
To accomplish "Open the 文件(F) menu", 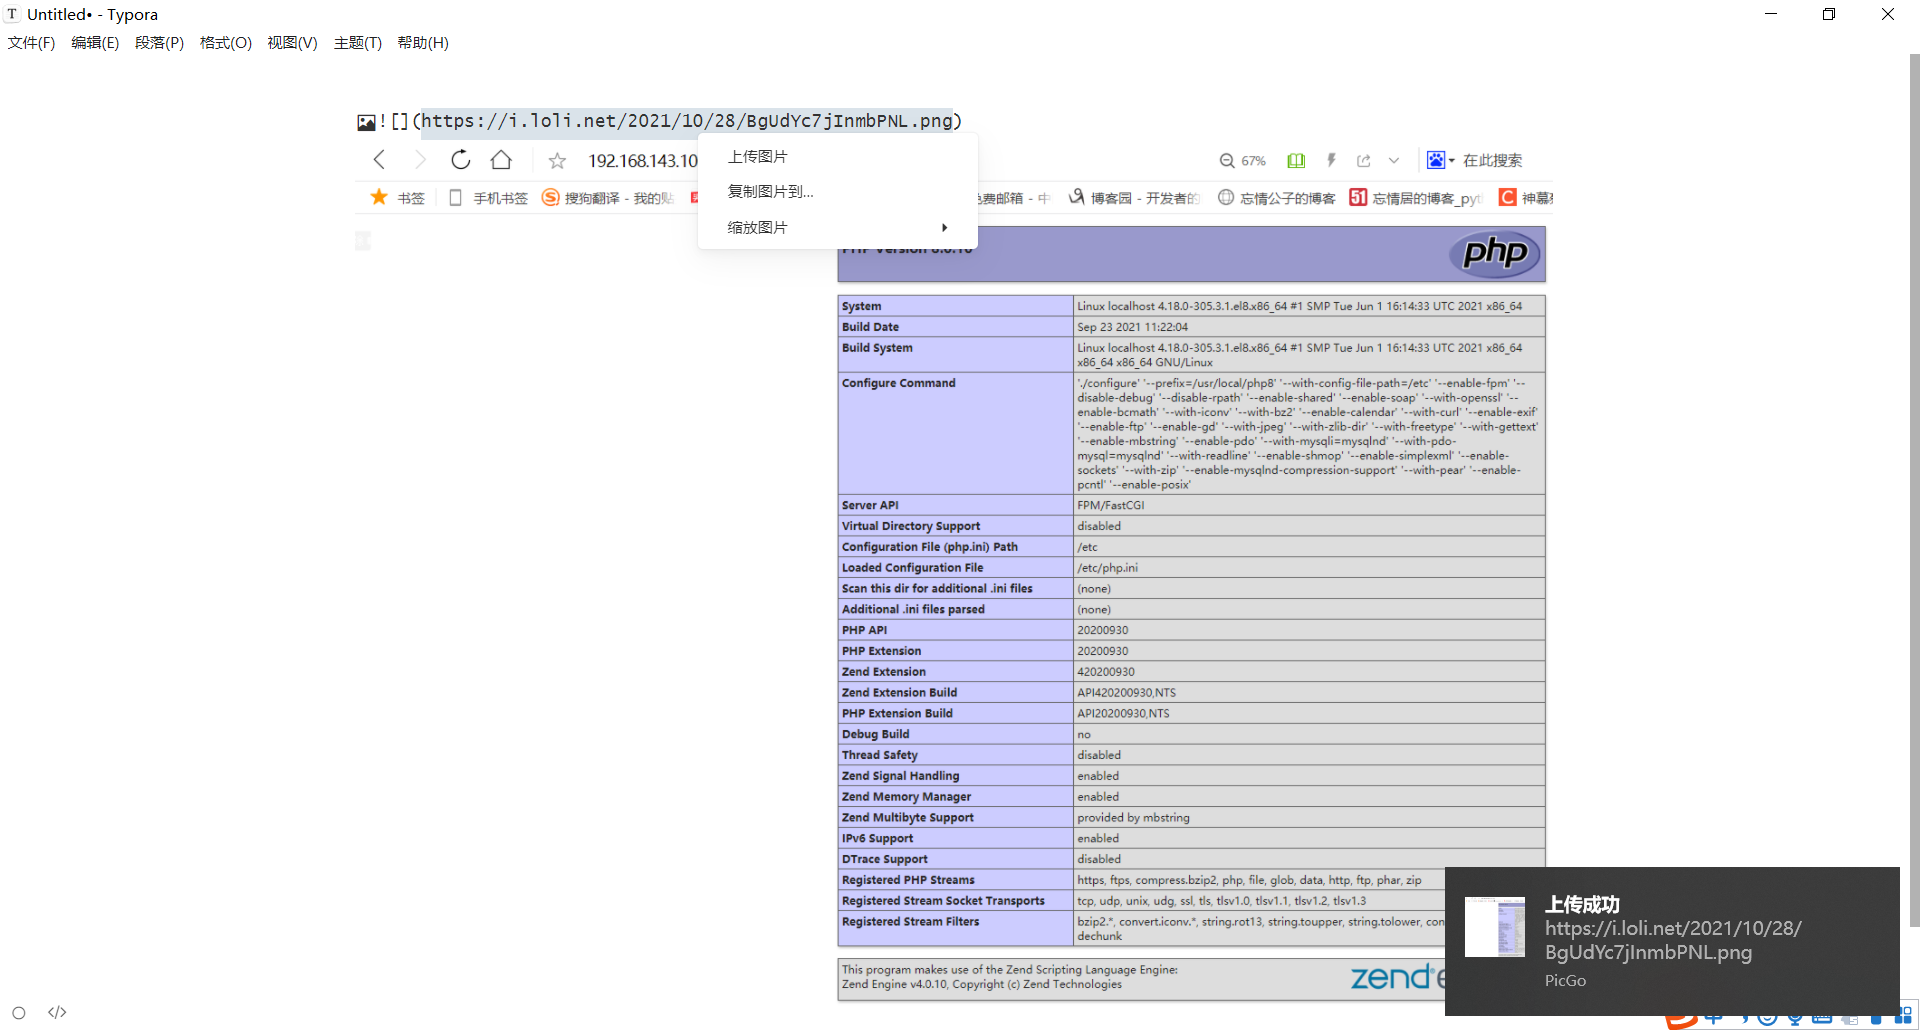I will click(31, 43).
